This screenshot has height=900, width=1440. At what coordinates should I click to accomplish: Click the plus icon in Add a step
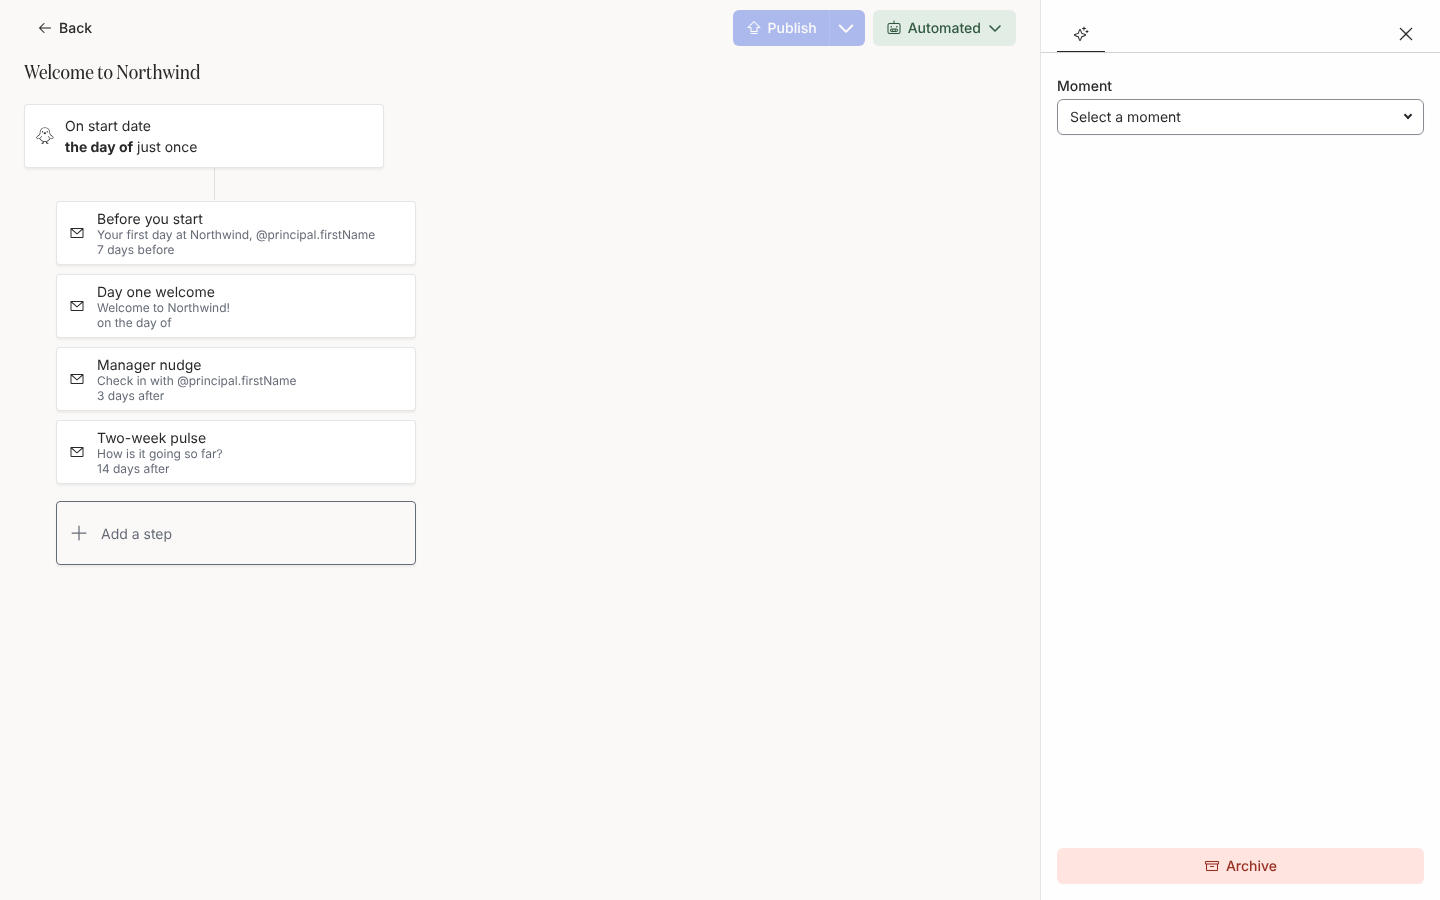coord(79,533)
